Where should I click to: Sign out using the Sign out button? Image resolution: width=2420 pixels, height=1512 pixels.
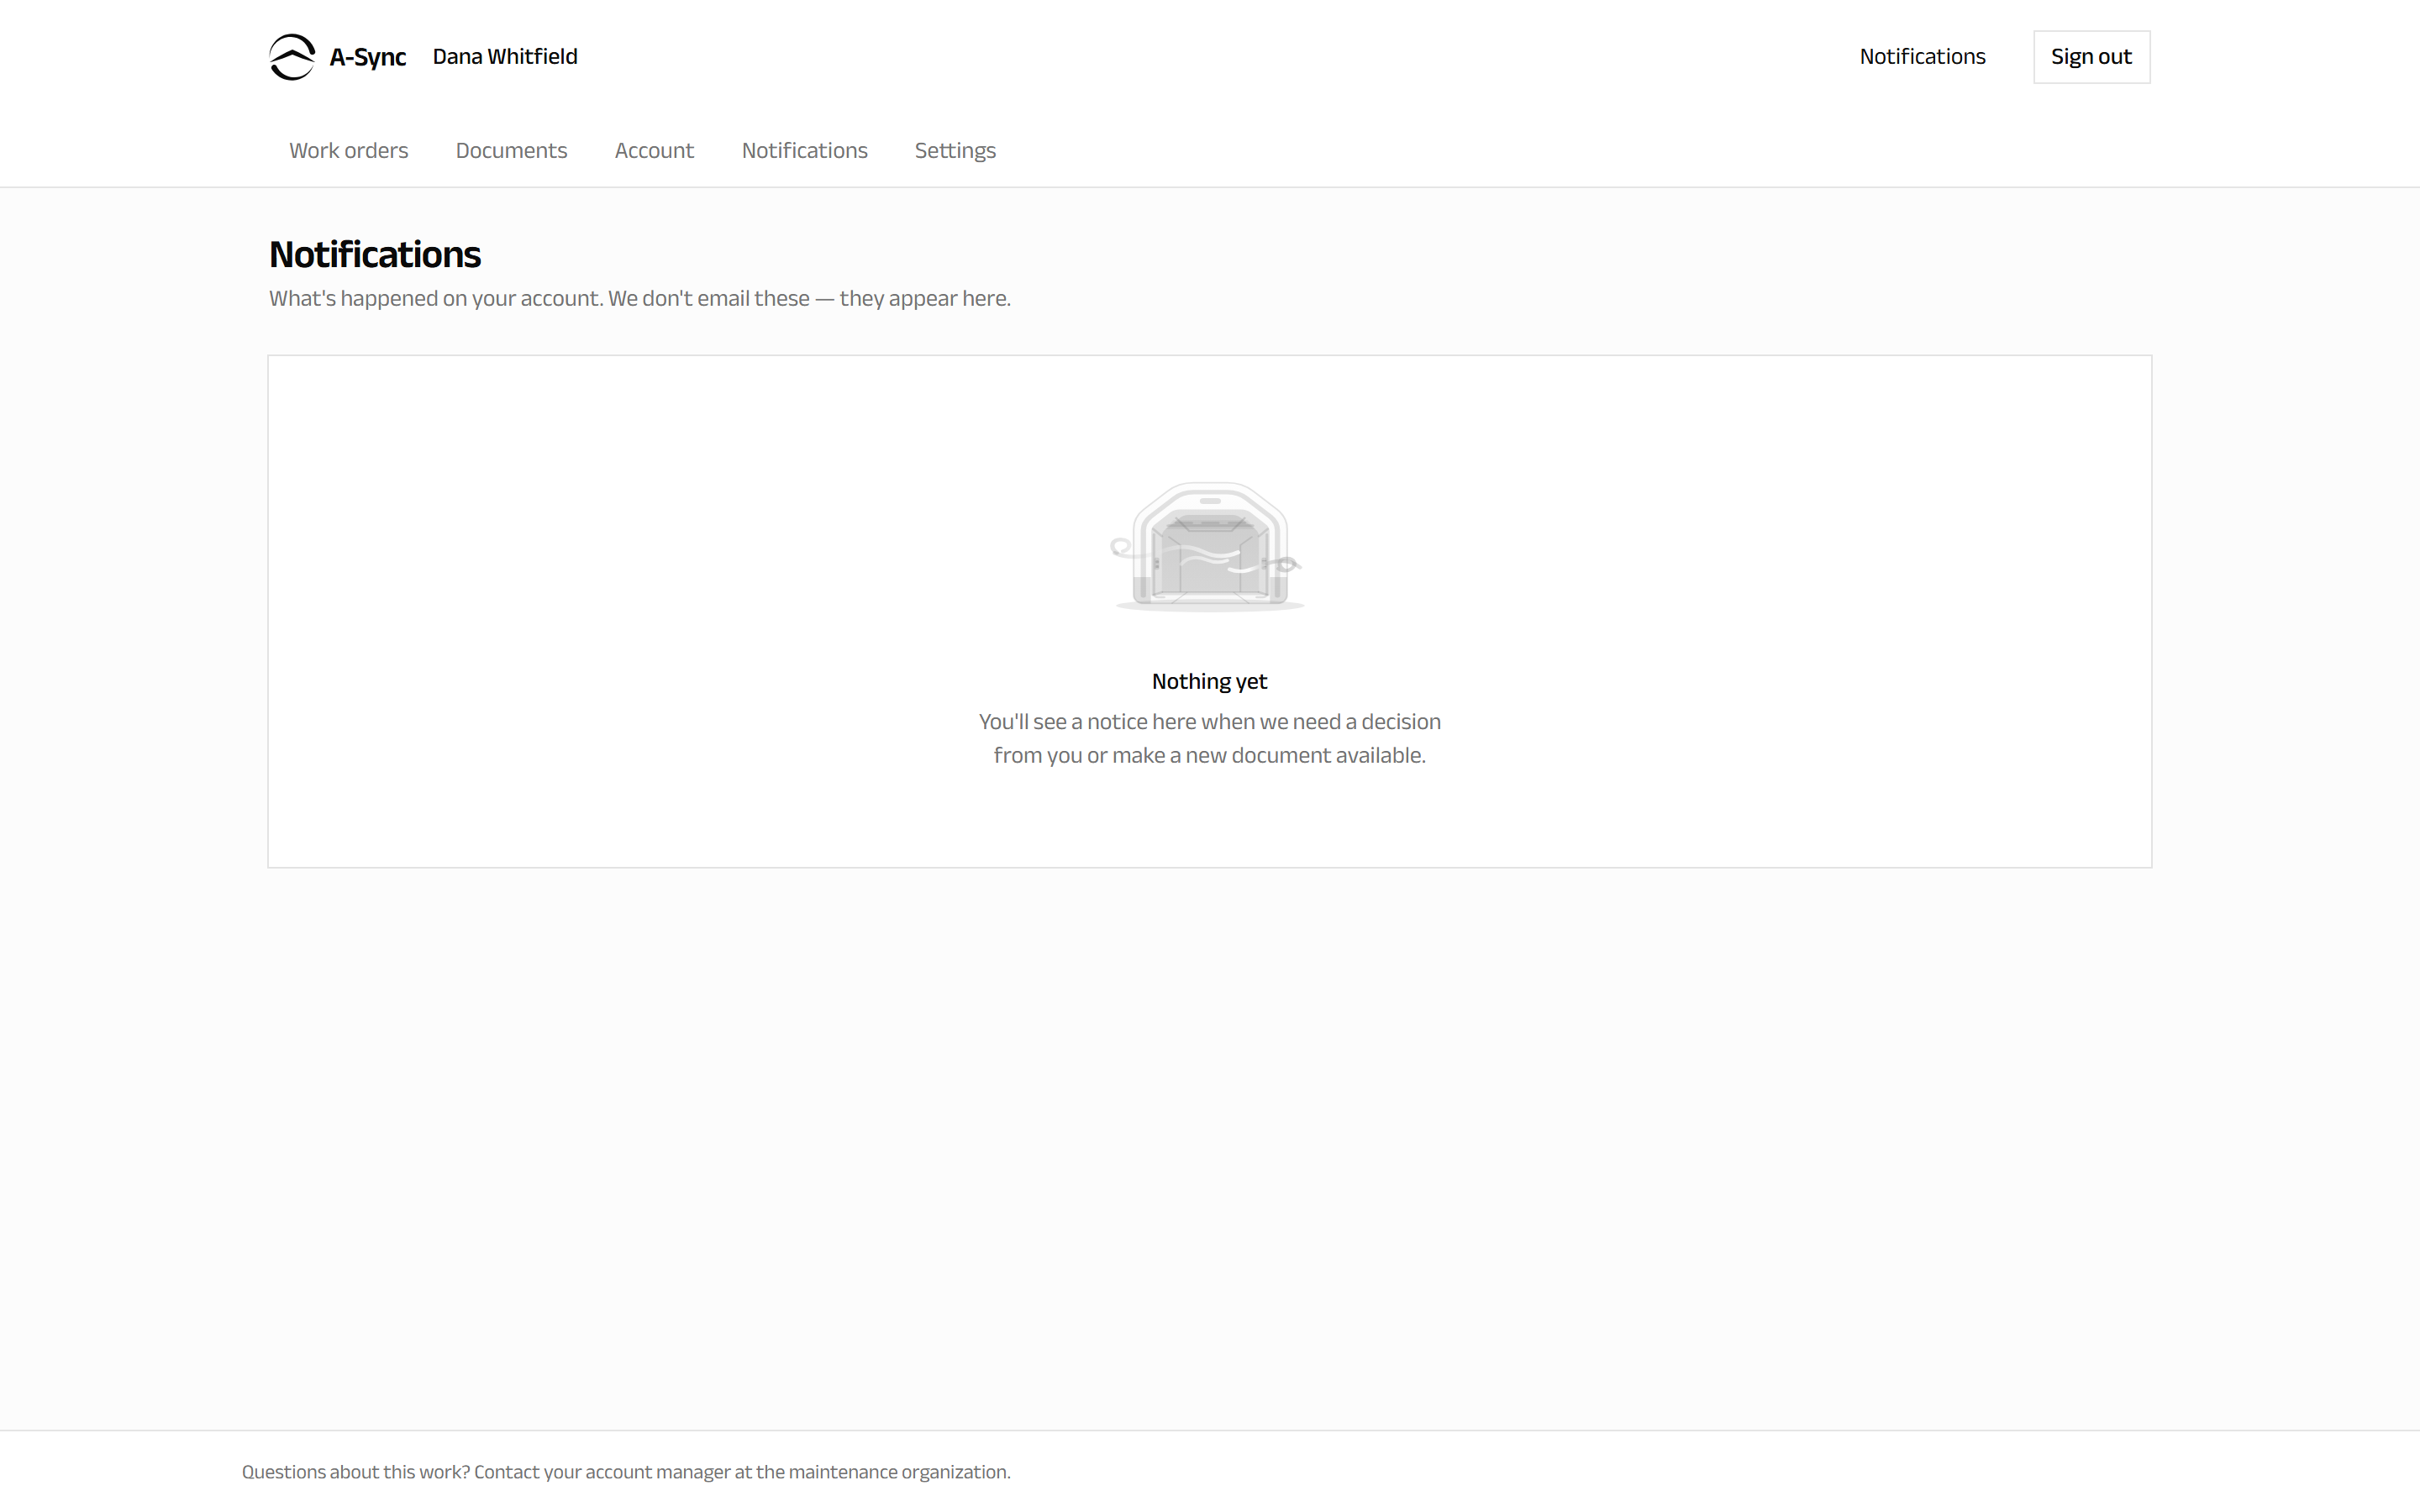coord(2091,57)
